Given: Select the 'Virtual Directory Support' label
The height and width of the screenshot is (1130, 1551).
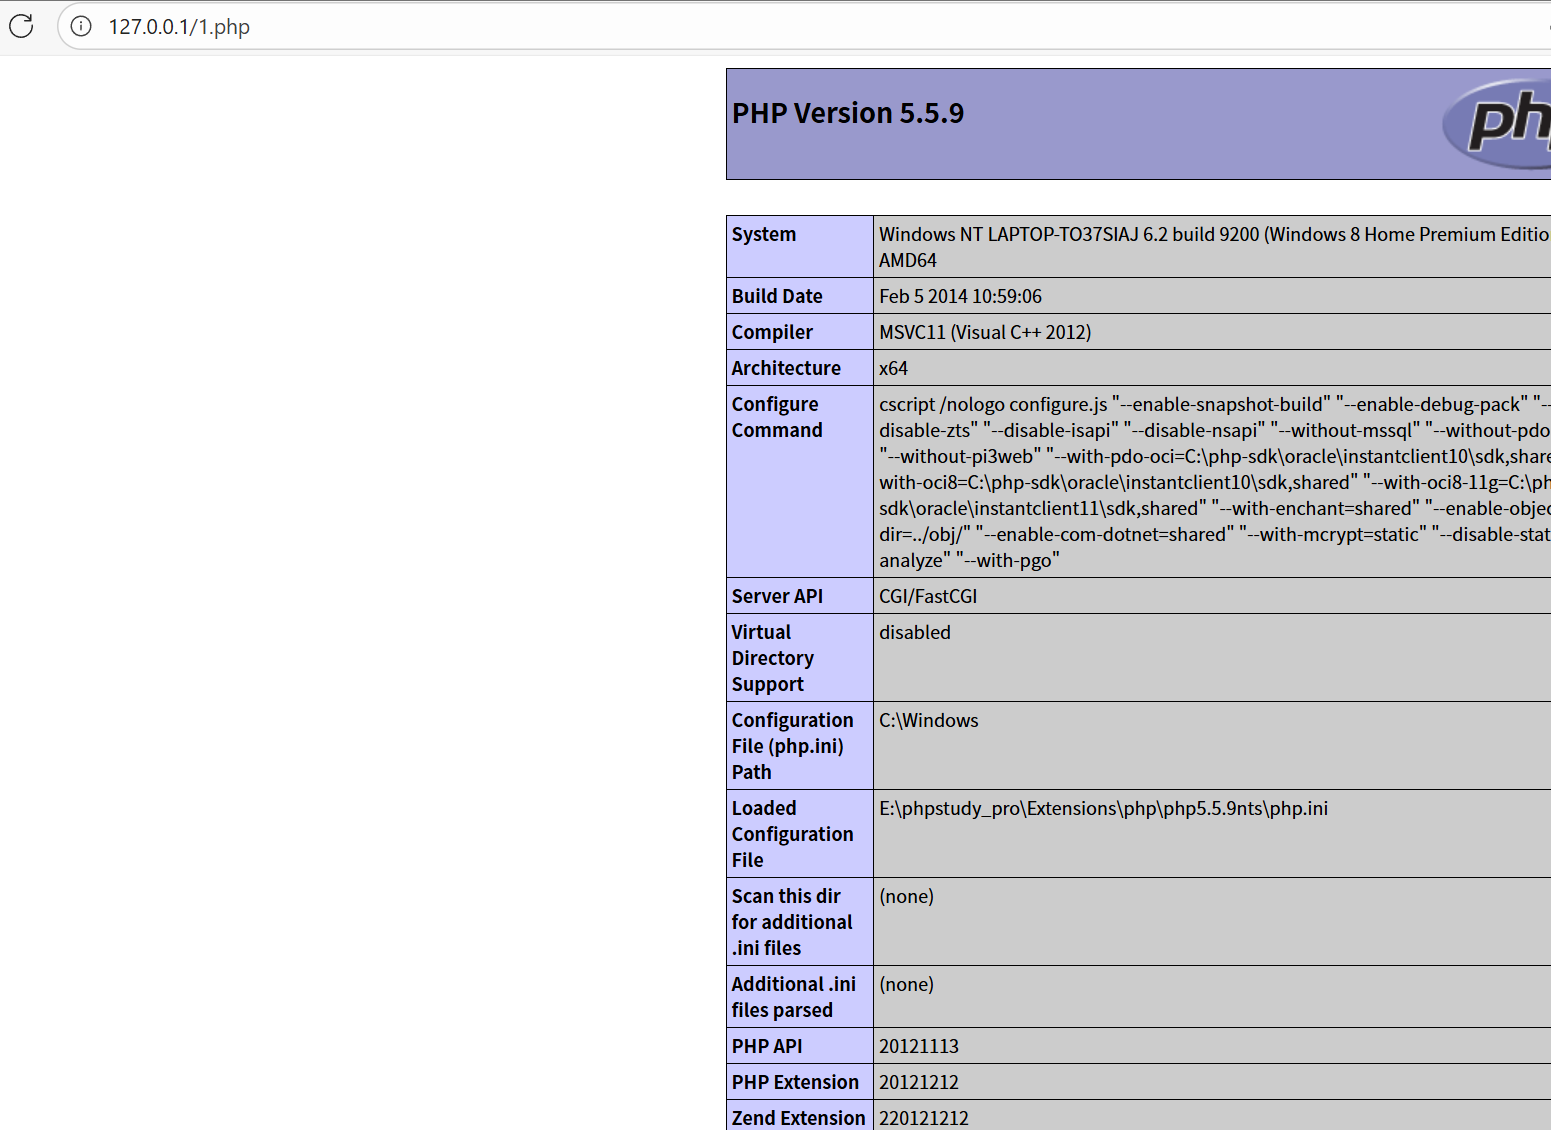Looking at the screenshot, I should [x=772, y=658].
